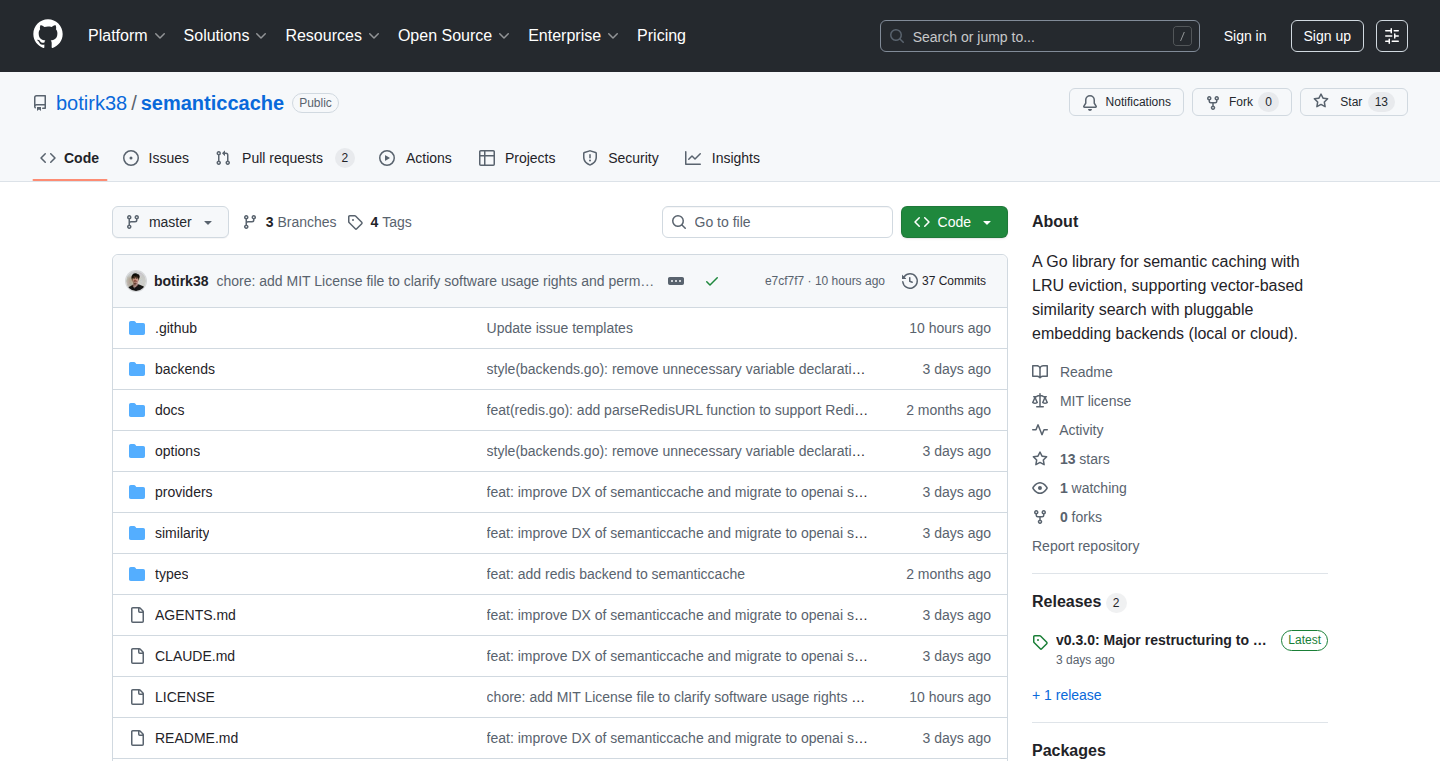Open the options folder icon
Viewport: 1440px width, 761px height.
click(137, 451)
